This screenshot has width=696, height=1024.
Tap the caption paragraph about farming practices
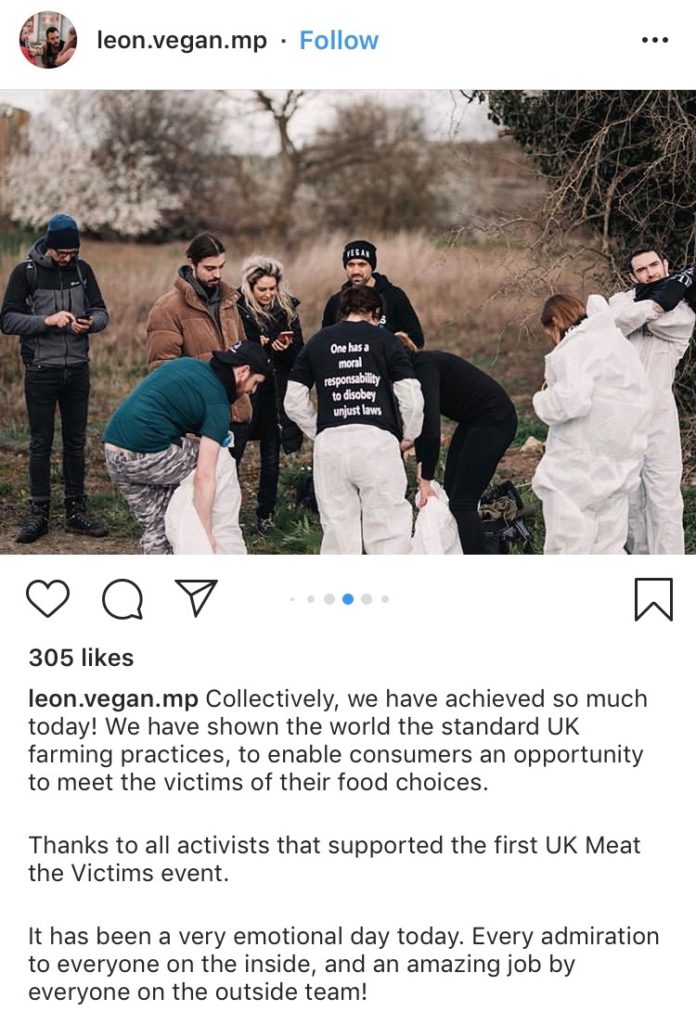(x=338, y=741)
